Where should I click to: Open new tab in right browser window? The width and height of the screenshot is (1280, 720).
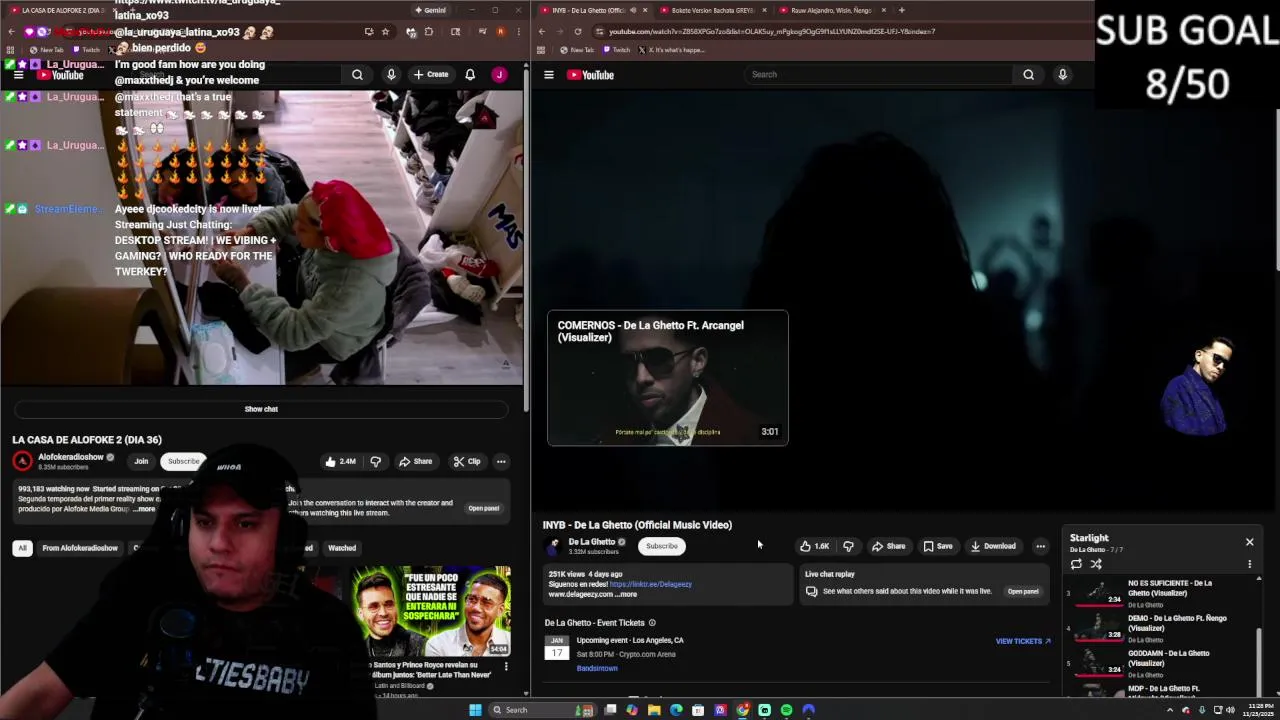coord(901,10)
